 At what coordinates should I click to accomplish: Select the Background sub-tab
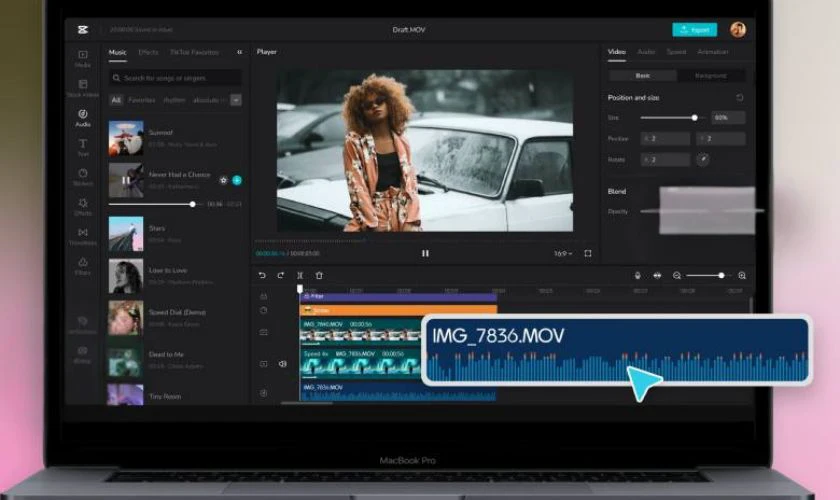click(710, 76)
